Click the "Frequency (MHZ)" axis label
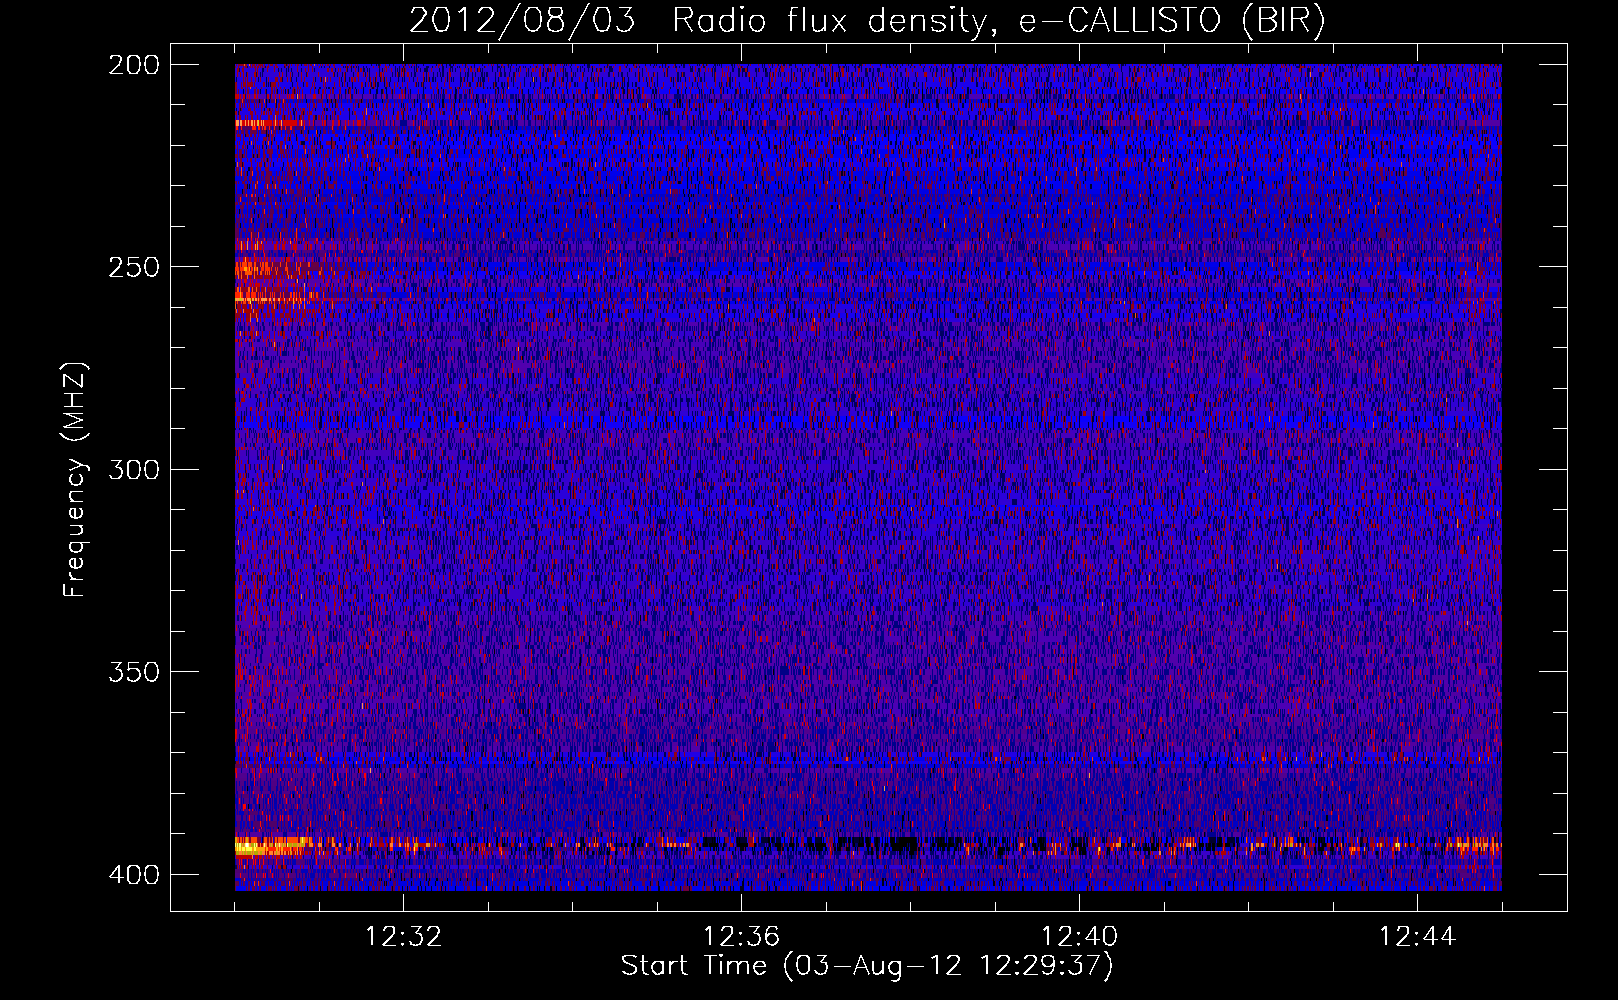 click(75, 480)
